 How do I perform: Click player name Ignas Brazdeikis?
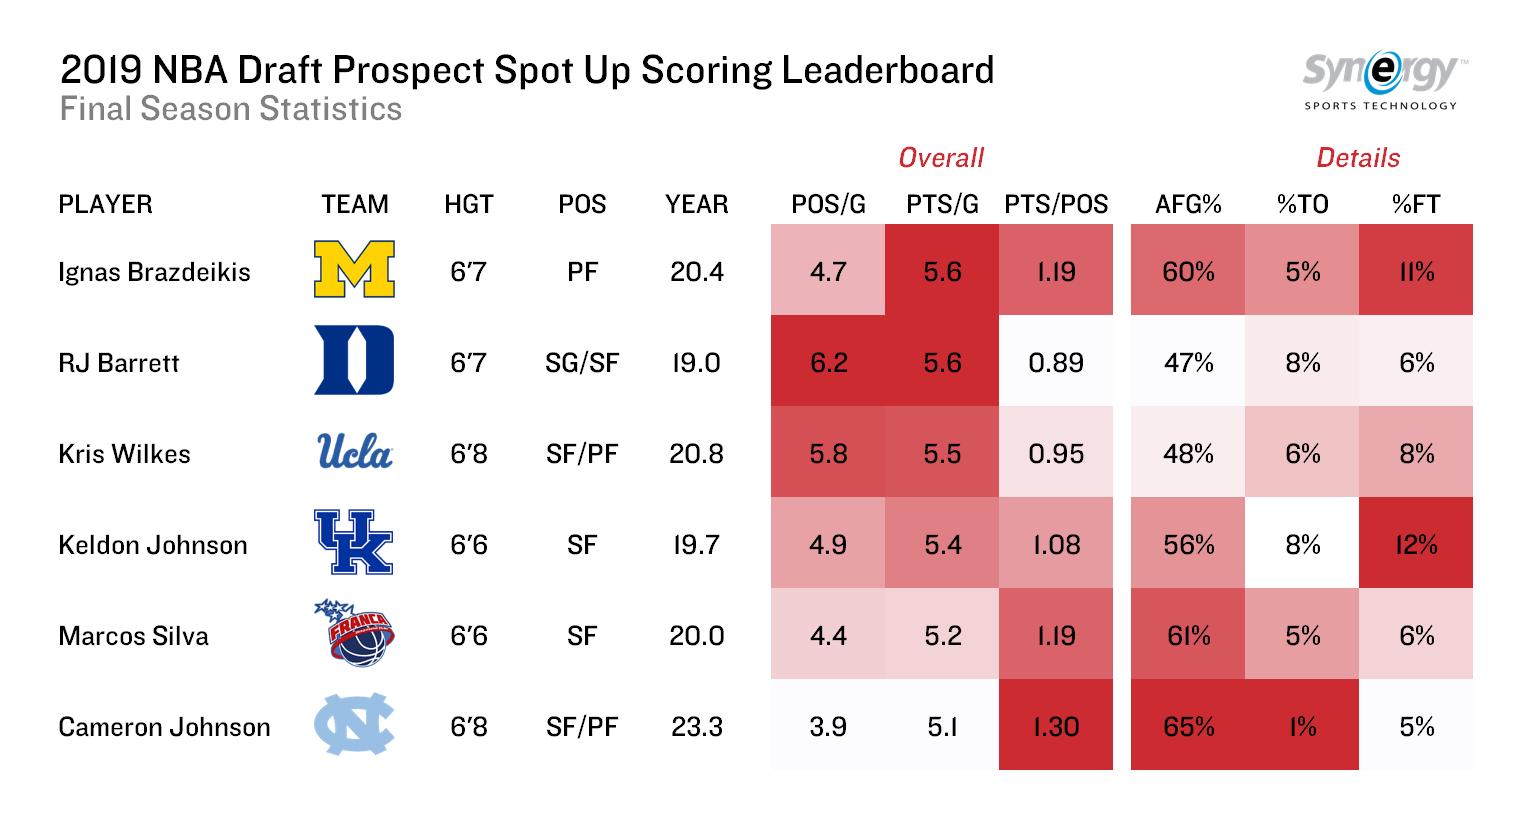click(x=155, y=272)
